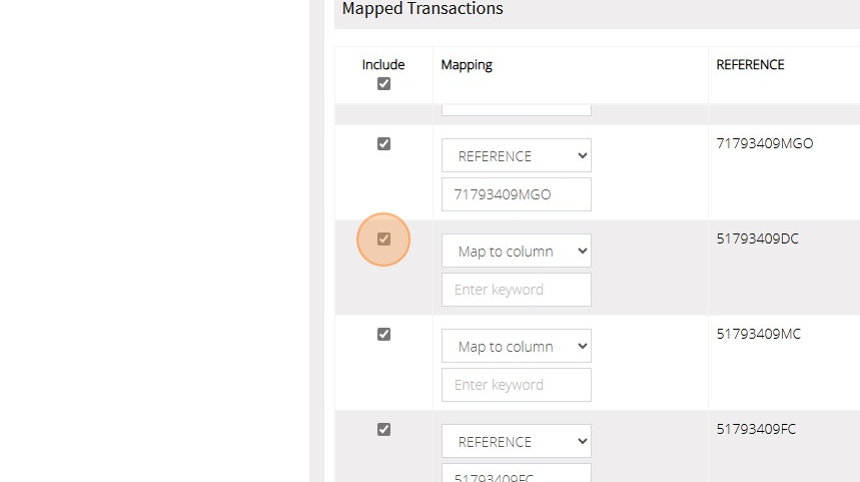Toggle the Include select-all header checkbox

pyautogui.click(x=384, y=84)
